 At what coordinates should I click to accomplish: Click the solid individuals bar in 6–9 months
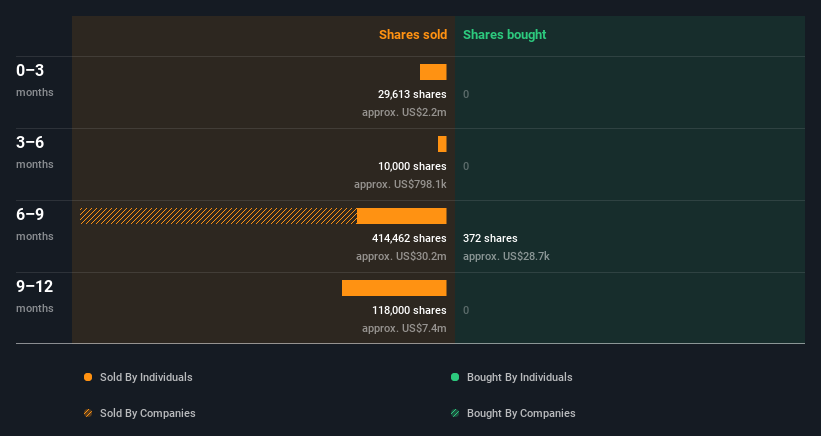(x=402, y=216)
